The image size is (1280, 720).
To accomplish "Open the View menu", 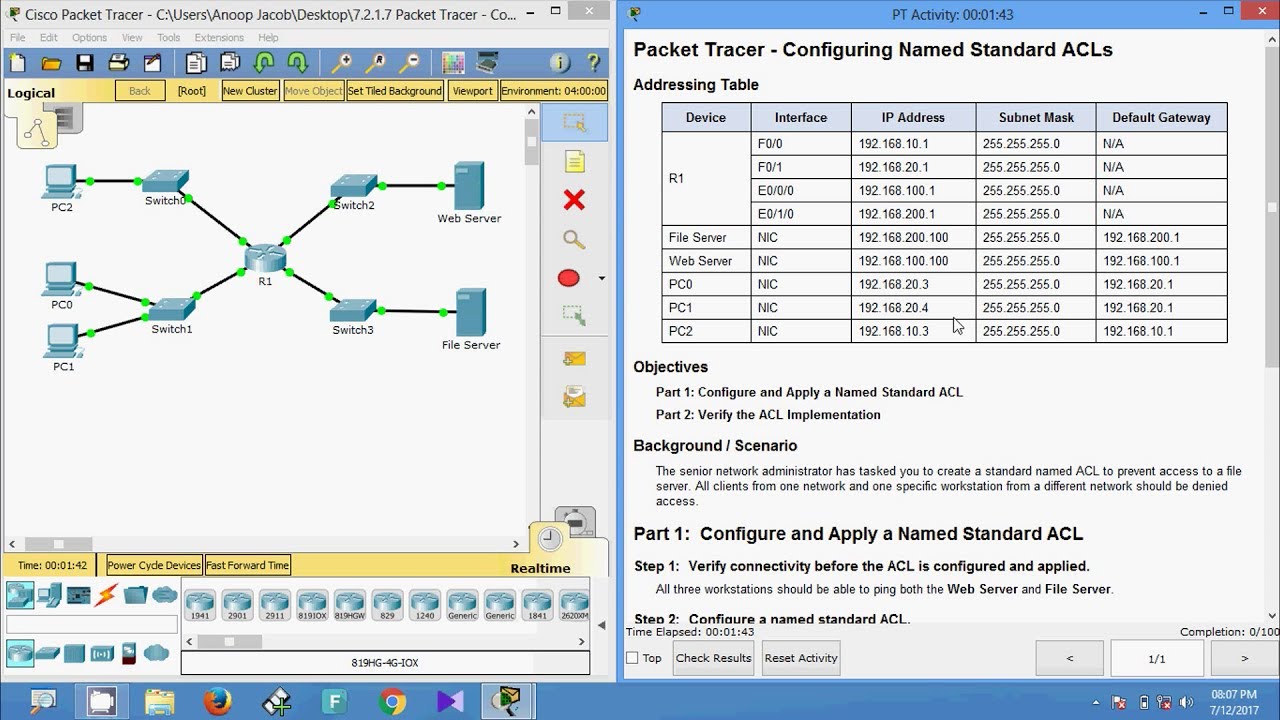I will pos(132,38).
